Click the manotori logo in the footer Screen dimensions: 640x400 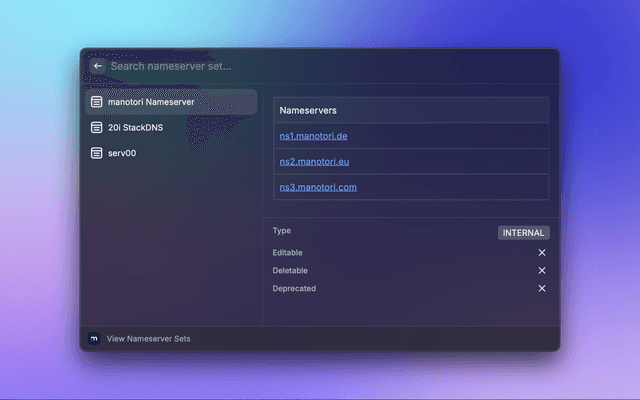[94, 339]
